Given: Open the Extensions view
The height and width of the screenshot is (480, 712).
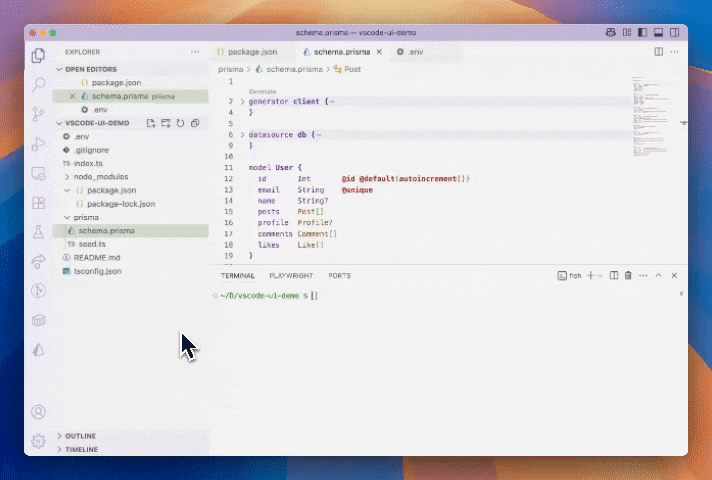Looking at the screenshot, I should click(39, 202).
